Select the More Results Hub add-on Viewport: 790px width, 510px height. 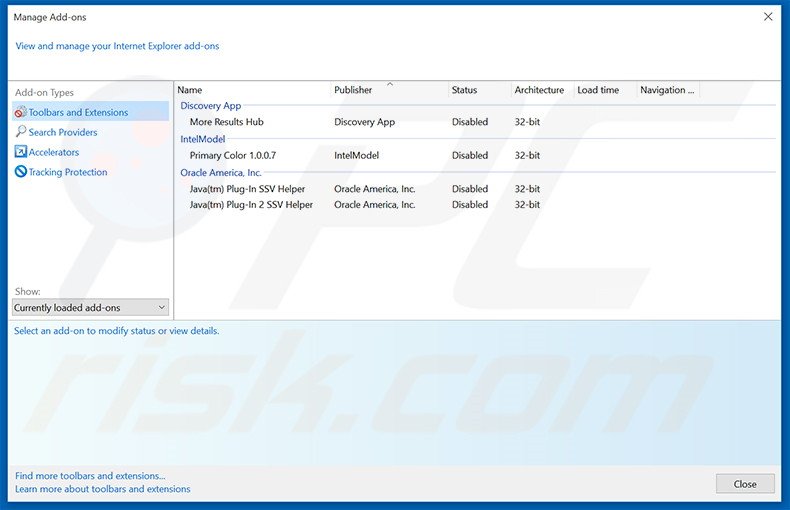[x=226, y=122]
